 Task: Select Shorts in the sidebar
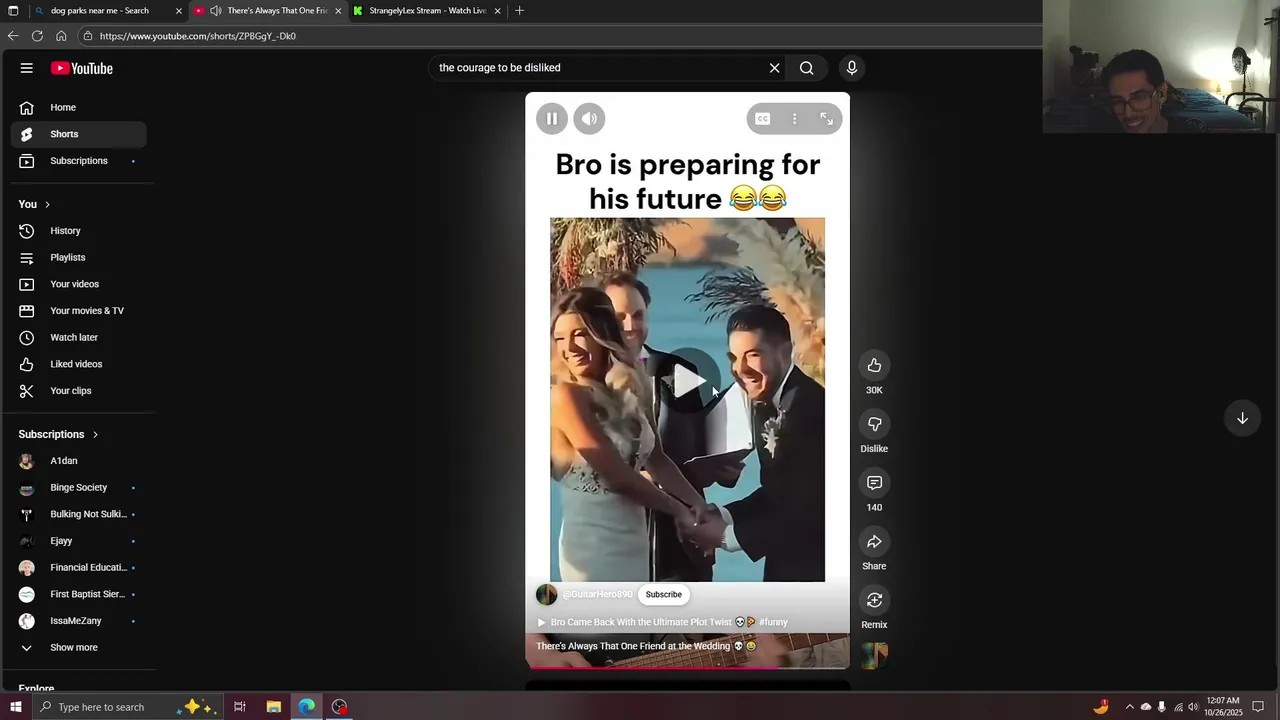point(78,134)
